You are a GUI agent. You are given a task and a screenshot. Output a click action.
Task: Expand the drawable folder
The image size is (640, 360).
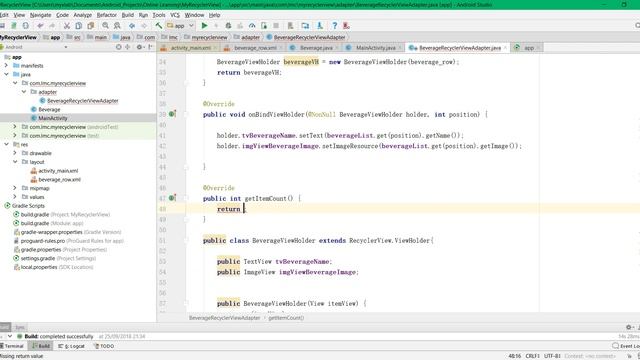tap(15, 153)
